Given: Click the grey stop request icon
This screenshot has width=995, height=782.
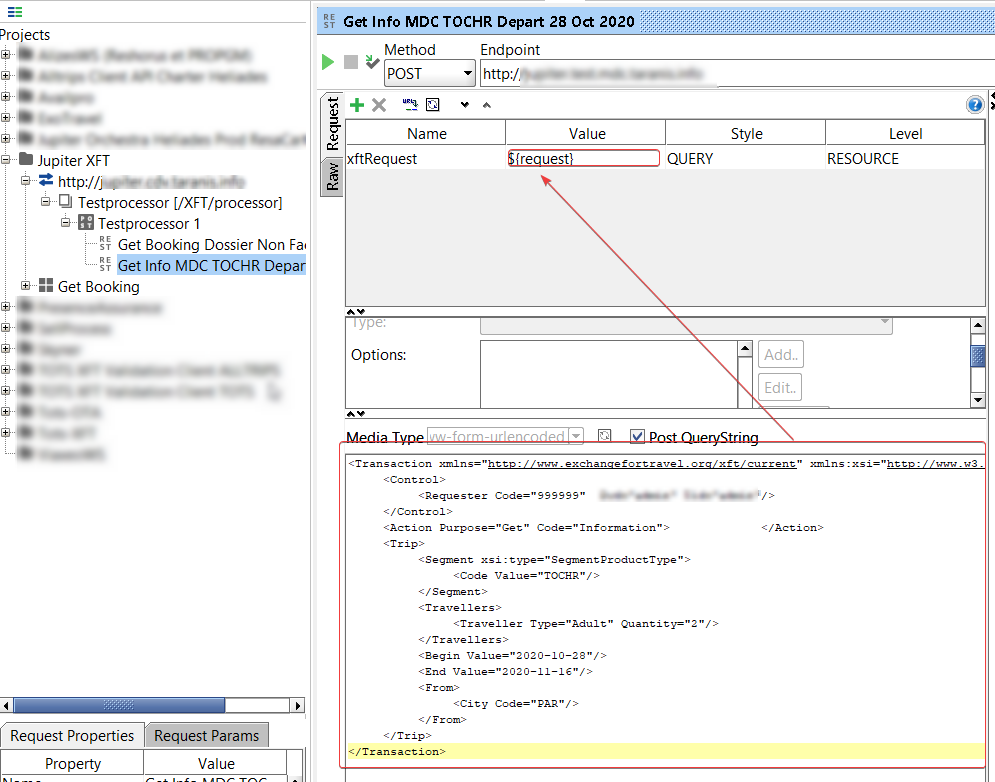Looking at the screenshot, I should [351, 62].
